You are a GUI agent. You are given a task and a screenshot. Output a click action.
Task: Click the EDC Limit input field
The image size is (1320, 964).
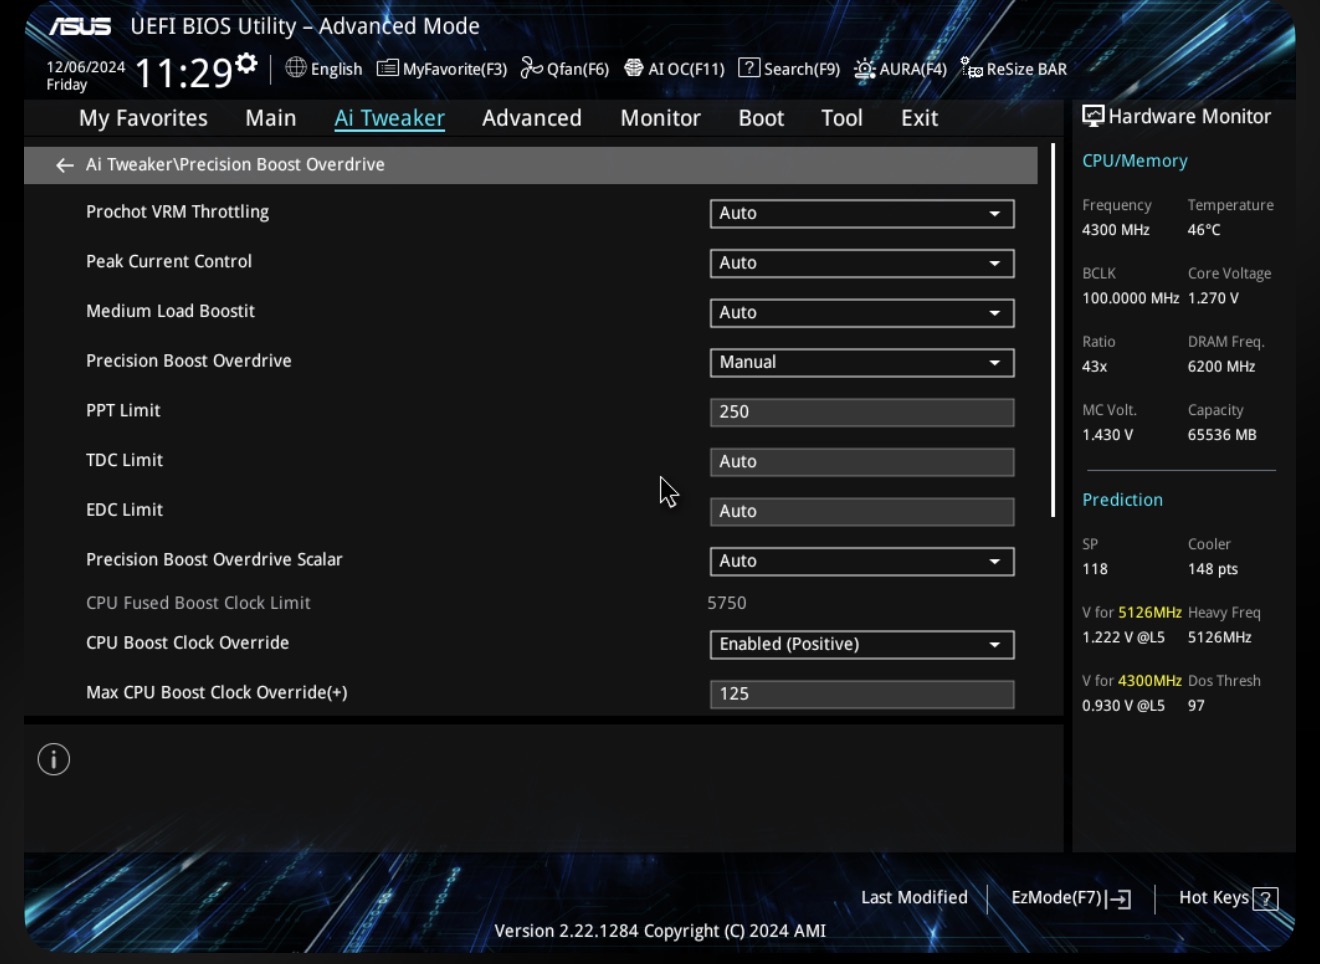(862, 512)
